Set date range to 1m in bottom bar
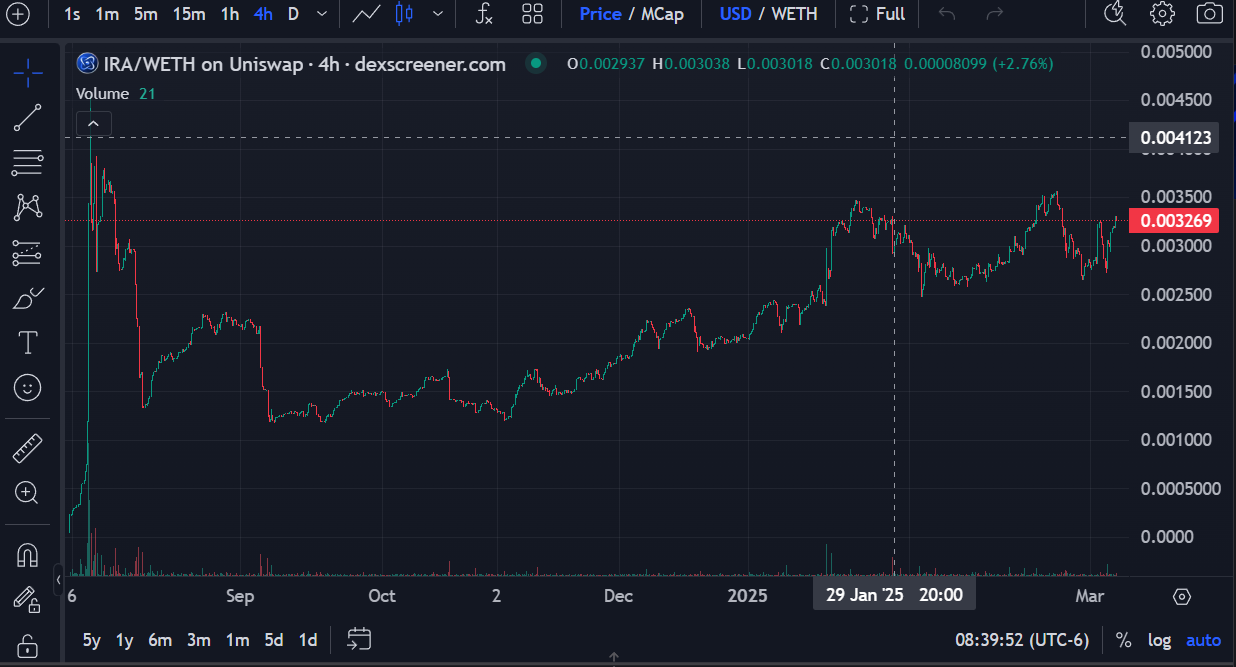The height and width of the screenshot is (667, 1236). (237, 640)
